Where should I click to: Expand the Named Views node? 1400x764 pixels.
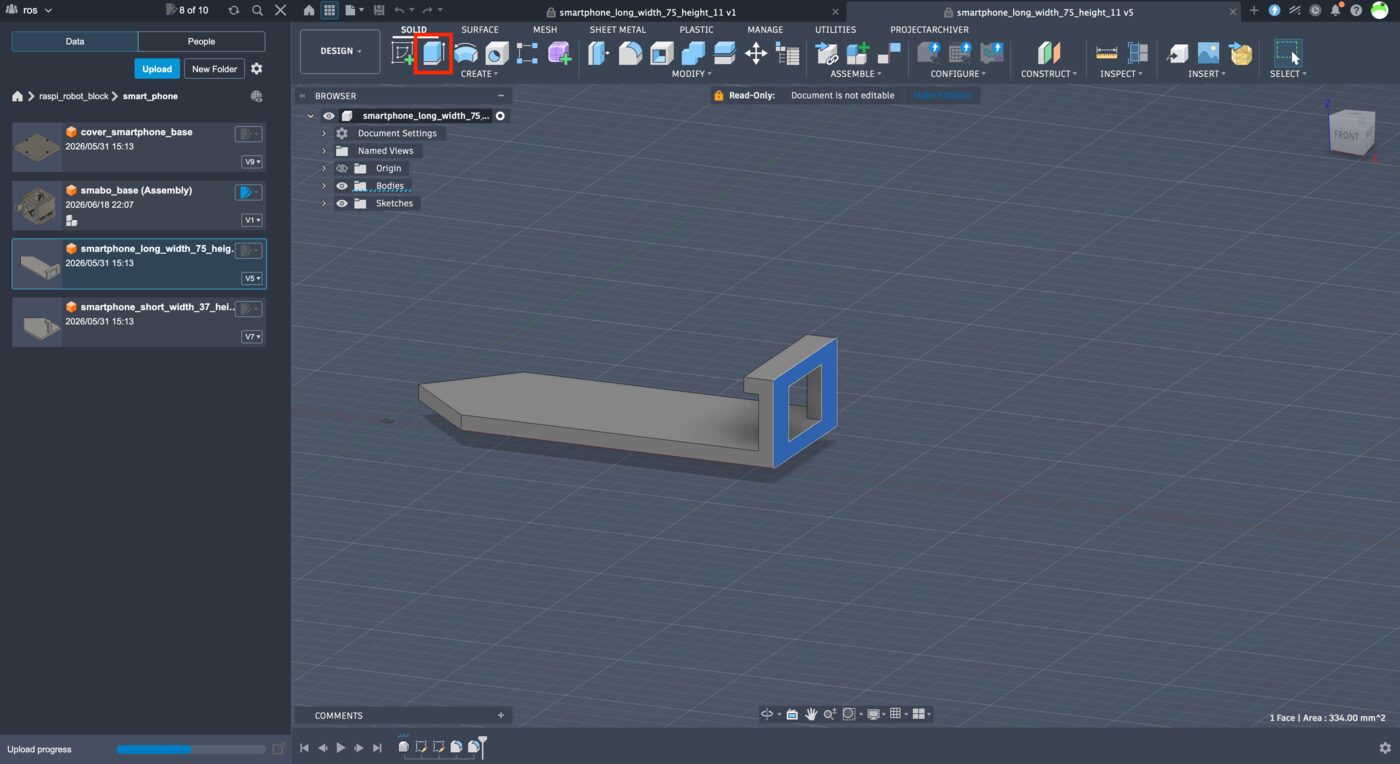(324, 151)
